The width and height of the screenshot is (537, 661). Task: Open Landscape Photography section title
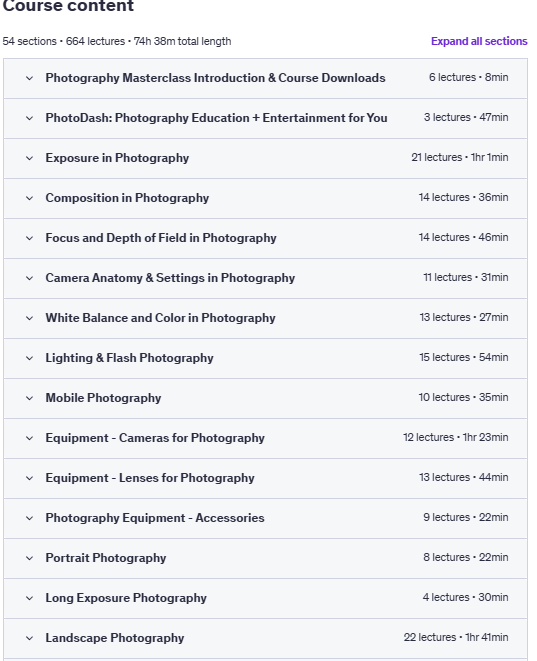pos(115,638)
